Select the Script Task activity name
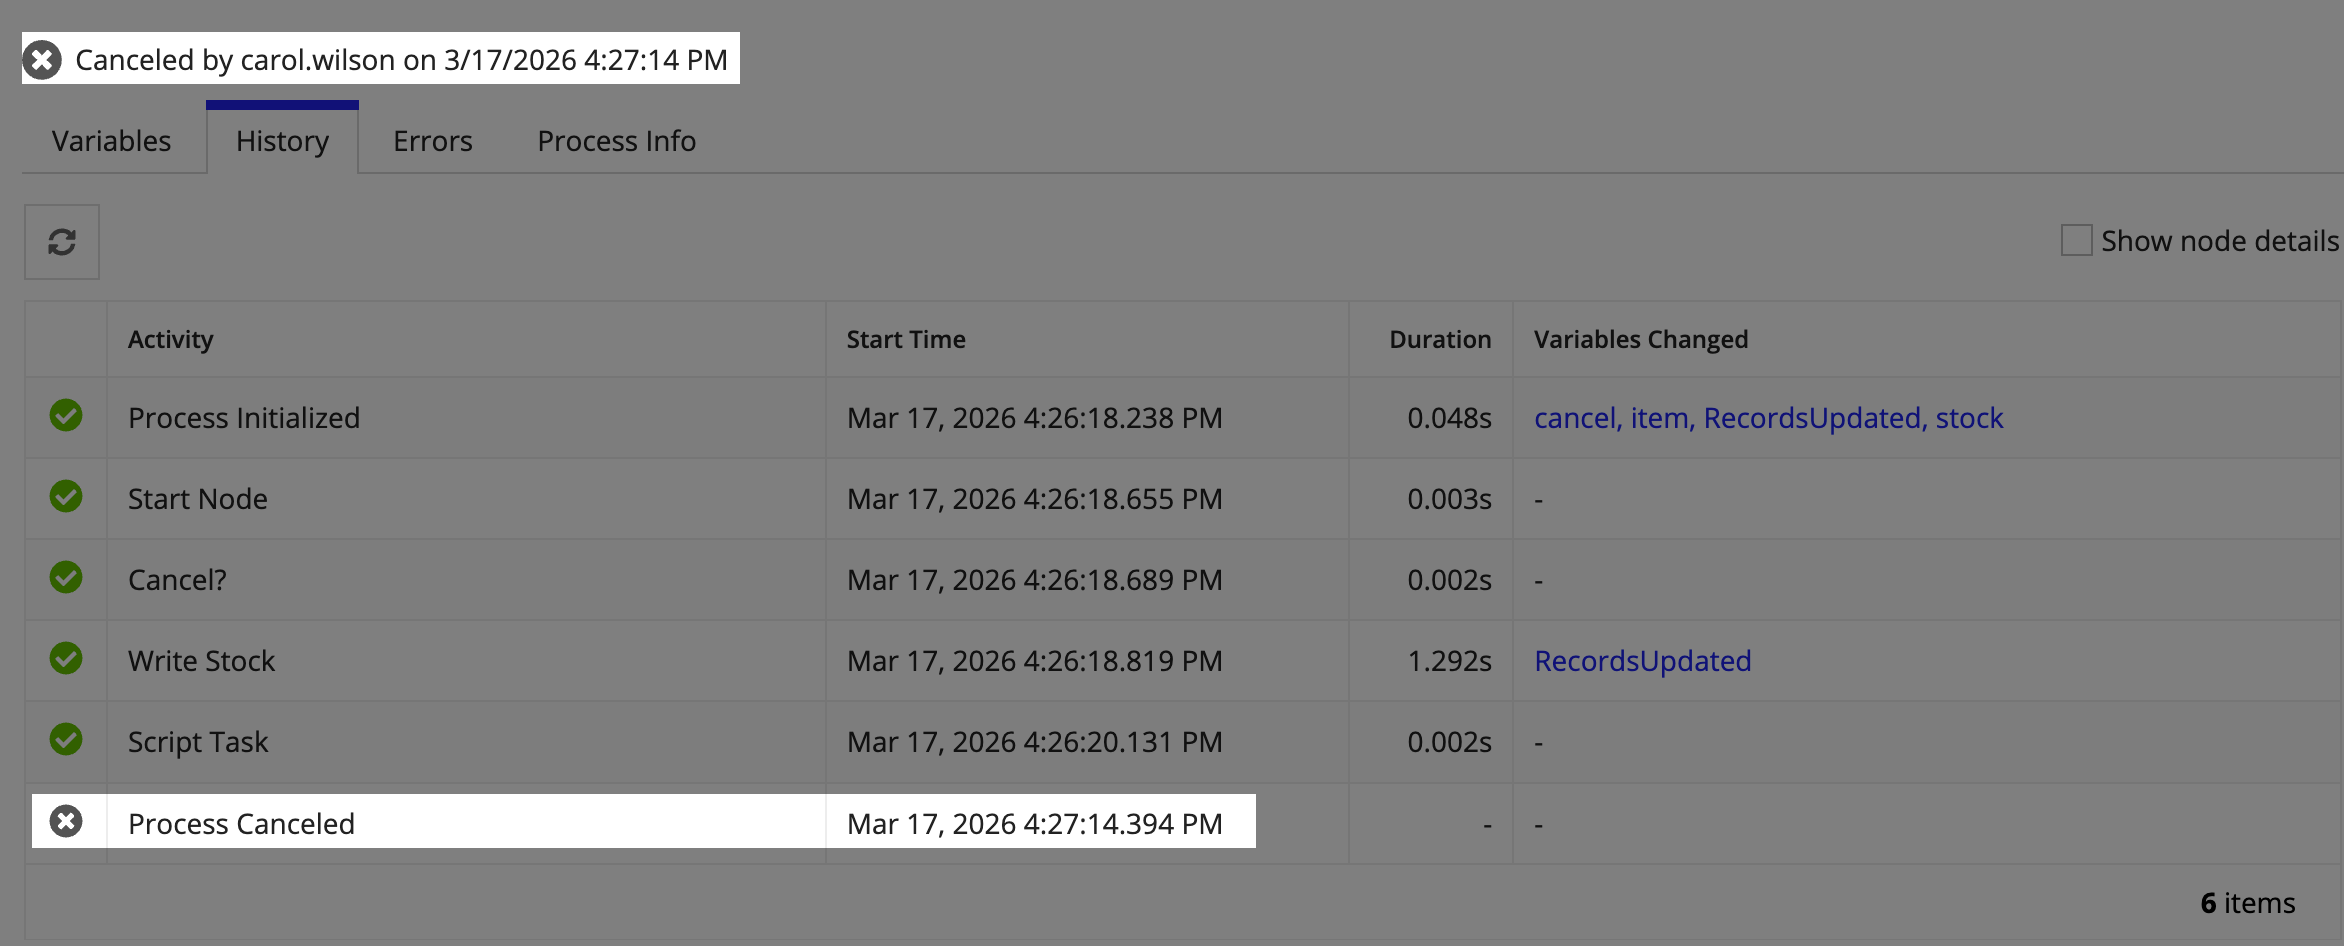Image resolution: width=2344 pixels, height=946 pixels. coord(198,742)
